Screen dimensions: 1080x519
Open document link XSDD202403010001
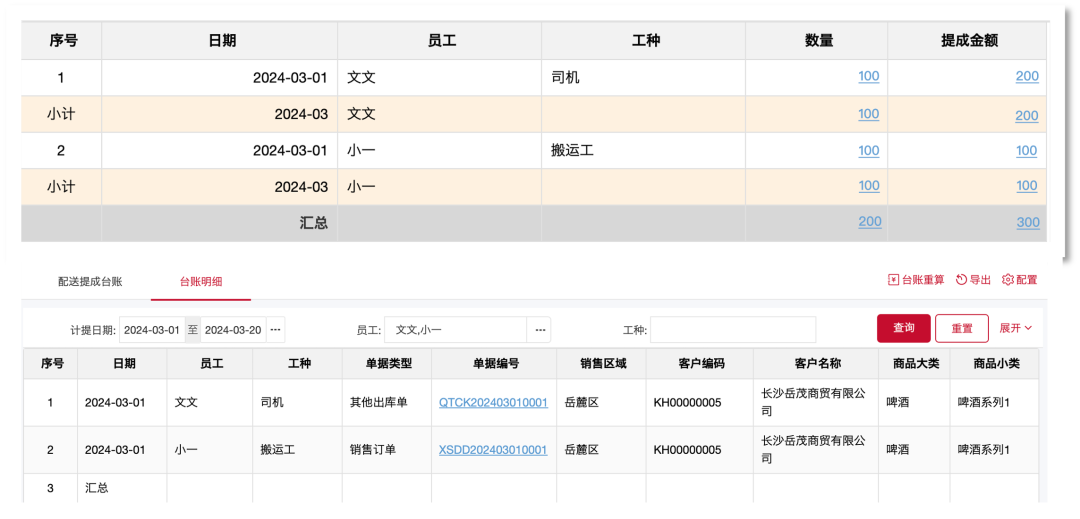pos(493,449)
